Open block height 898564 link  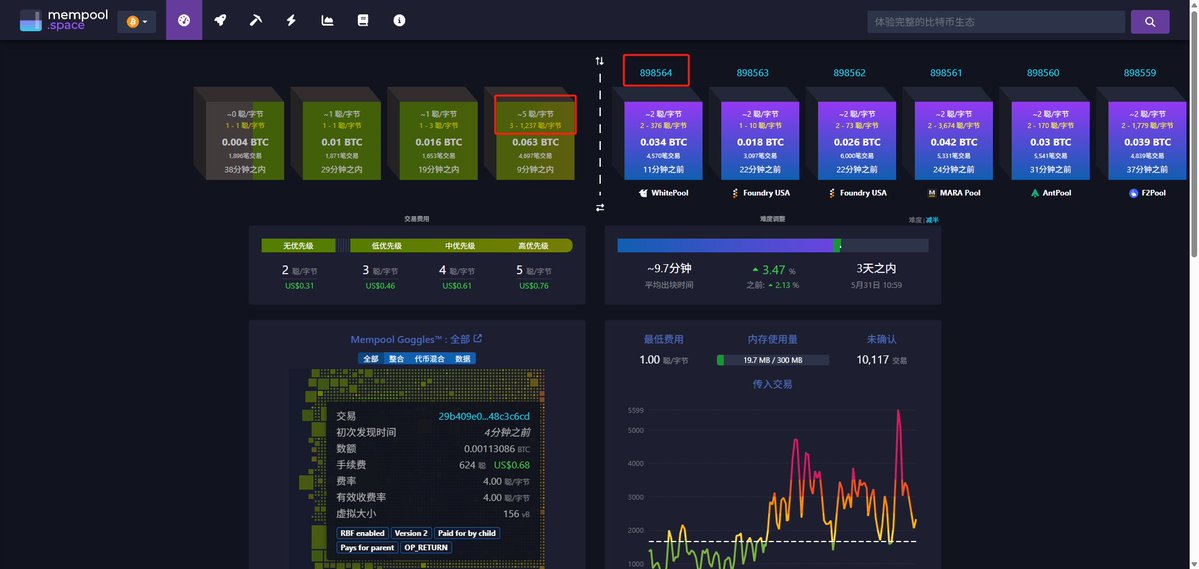656,73
